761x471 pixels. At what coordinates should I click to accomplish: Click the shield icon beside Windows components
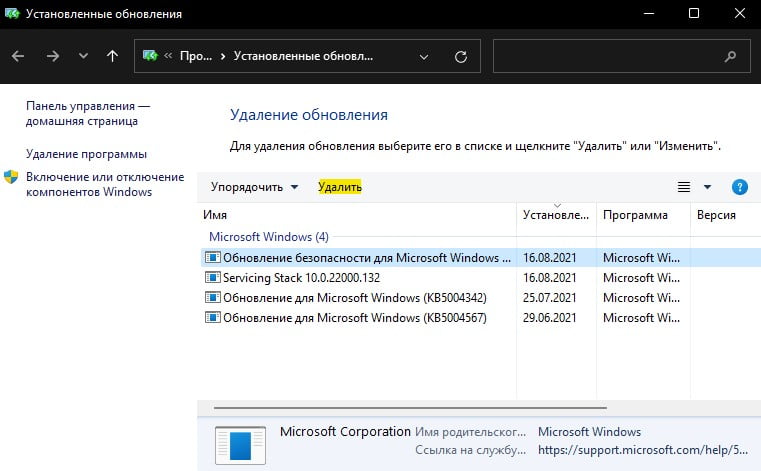[x=11, y=177]
